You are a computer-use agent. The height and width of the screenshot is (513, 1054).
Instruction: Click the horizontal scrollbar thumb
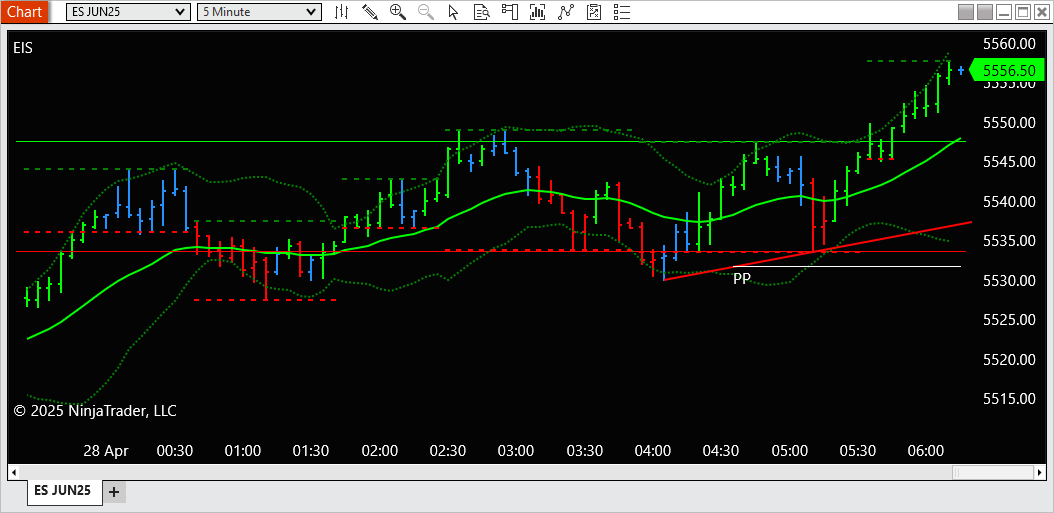tap(994, 472)
